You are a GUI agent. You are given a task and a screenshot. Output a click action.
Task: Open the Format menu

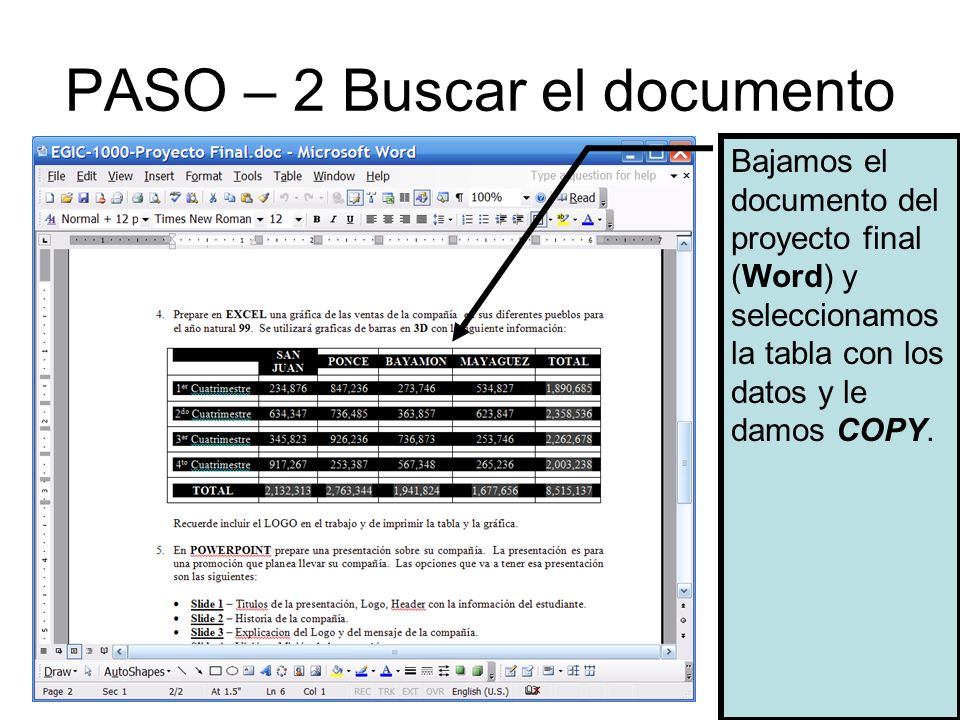(x=204, y=176)
